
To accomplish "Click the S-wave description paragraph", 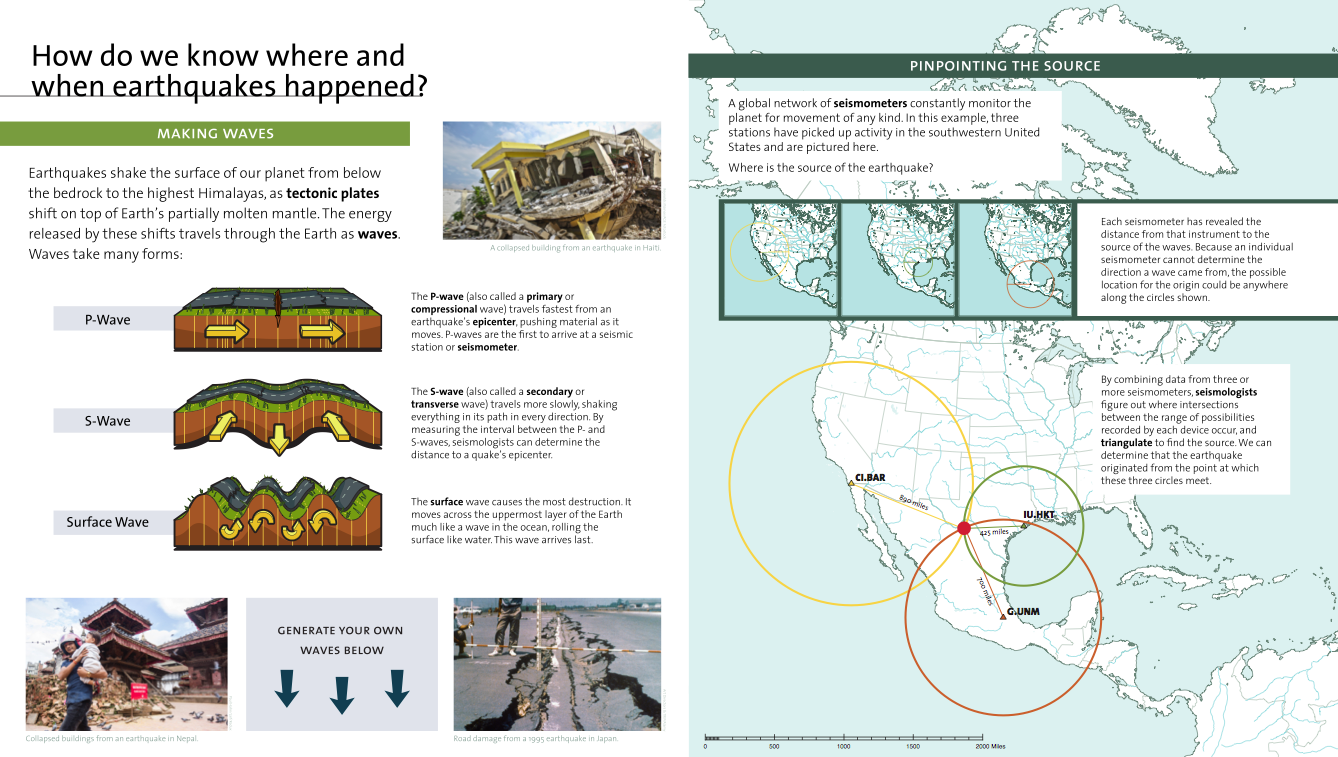I will (516, 423).
